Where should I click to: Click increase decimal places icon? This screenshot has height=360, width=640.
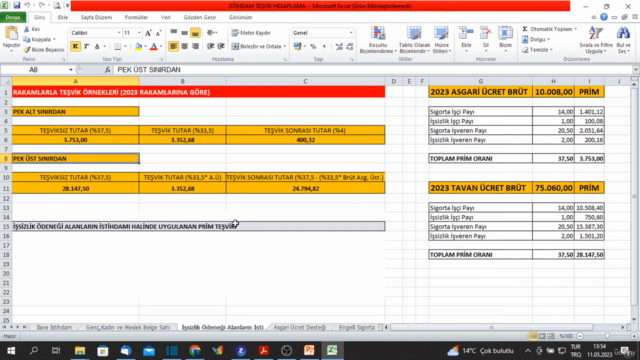click(339, 47)
